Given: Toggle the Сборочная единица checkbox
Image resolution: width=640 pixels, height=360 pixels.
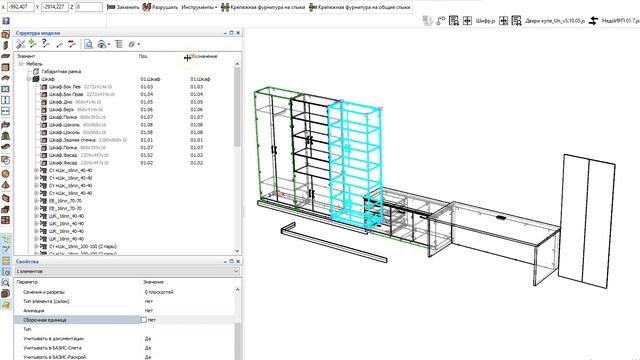Looking at the screenshot, I should (x=143, y=320).
